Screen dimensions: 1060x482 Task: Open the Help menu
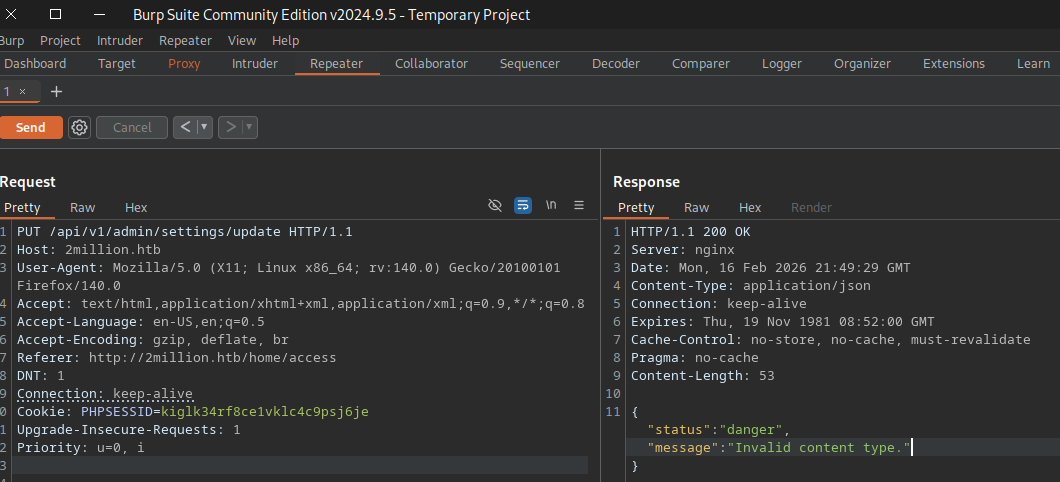pyautogui.click(x=285, y=41)
